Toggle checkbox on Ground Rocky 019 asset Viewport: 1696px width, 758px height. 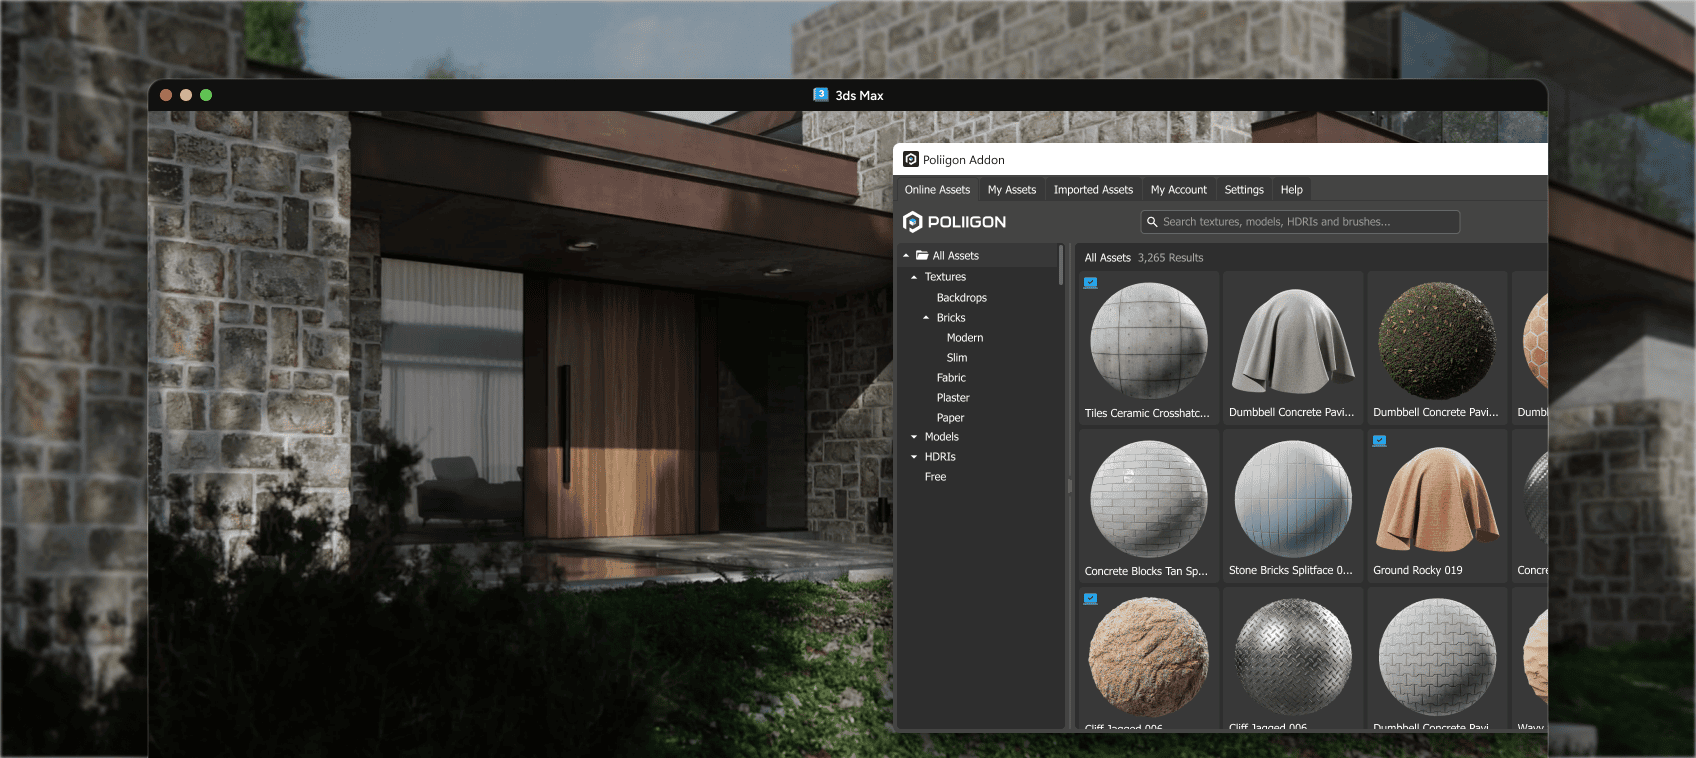[1379, 441]
